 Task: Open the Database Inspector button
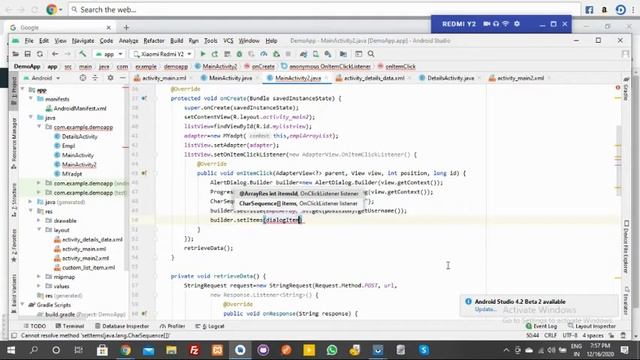click(x=122, y=326)
